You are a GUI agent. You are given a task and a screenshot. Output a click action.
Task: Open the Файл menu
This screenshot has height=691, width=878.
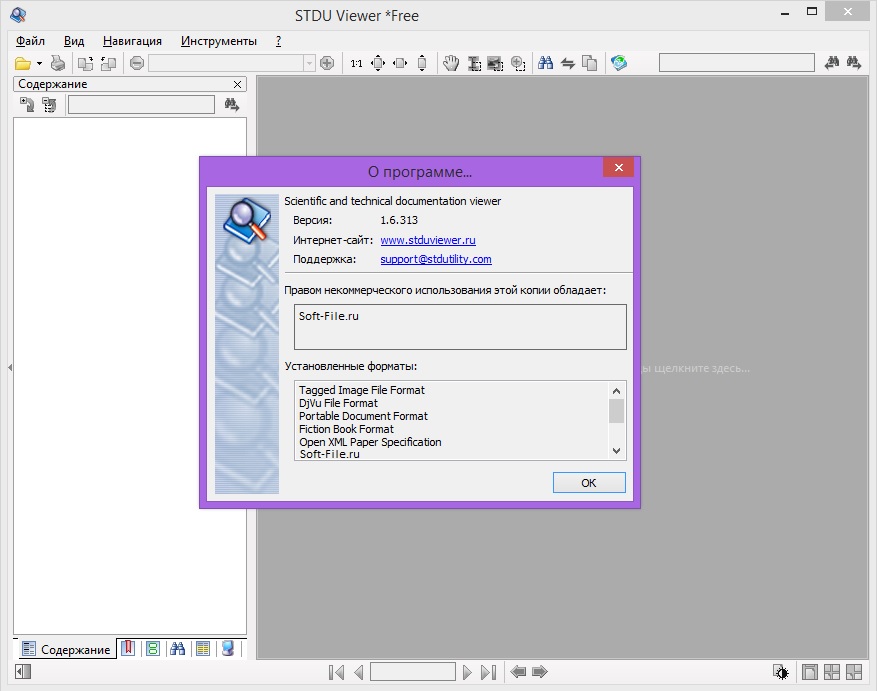click(30, 41)
